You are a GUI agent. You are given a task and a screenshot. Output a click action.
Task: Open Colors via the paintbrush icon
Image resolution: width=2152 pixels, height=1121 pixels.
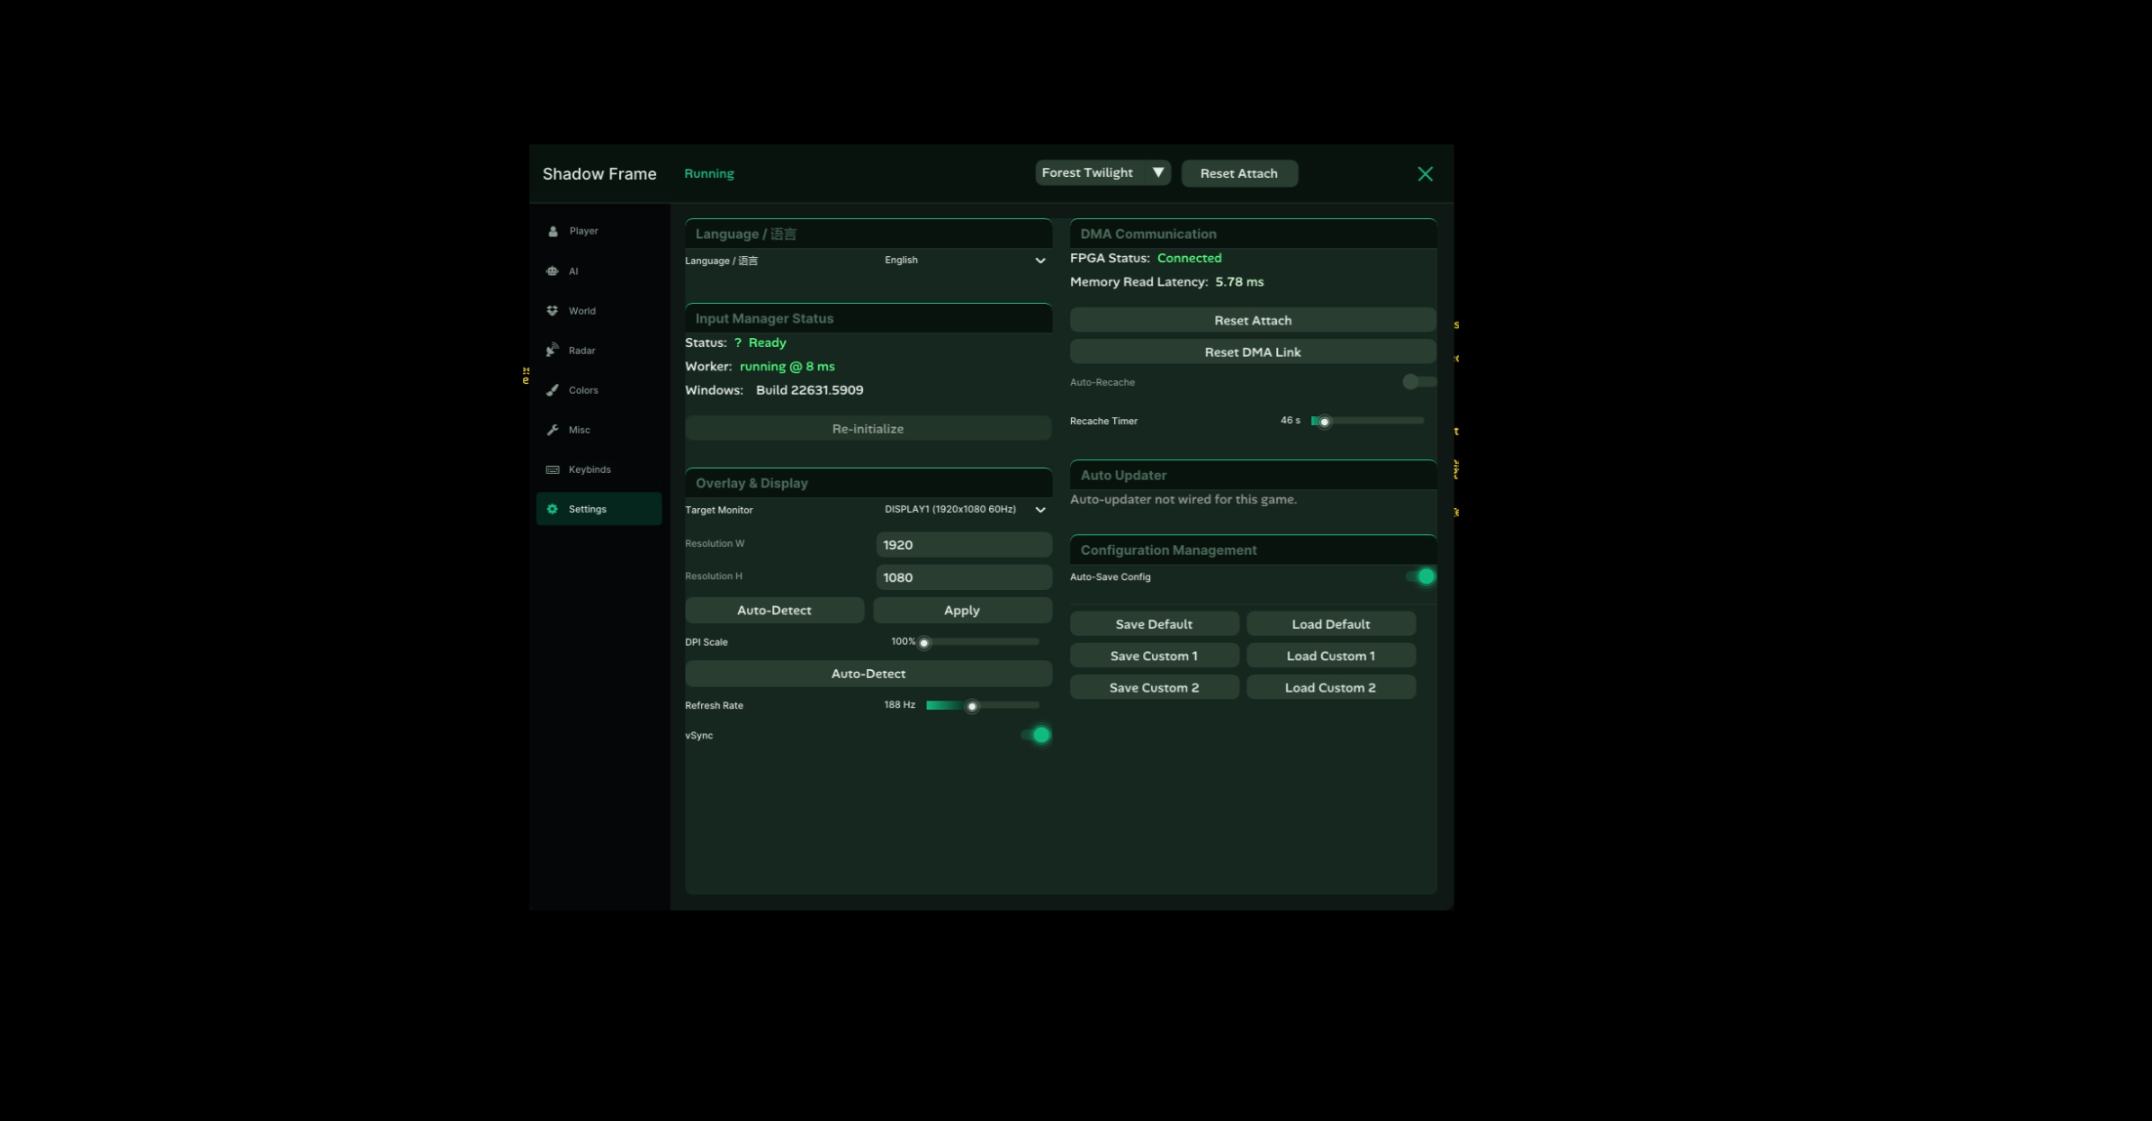point(552,390)
